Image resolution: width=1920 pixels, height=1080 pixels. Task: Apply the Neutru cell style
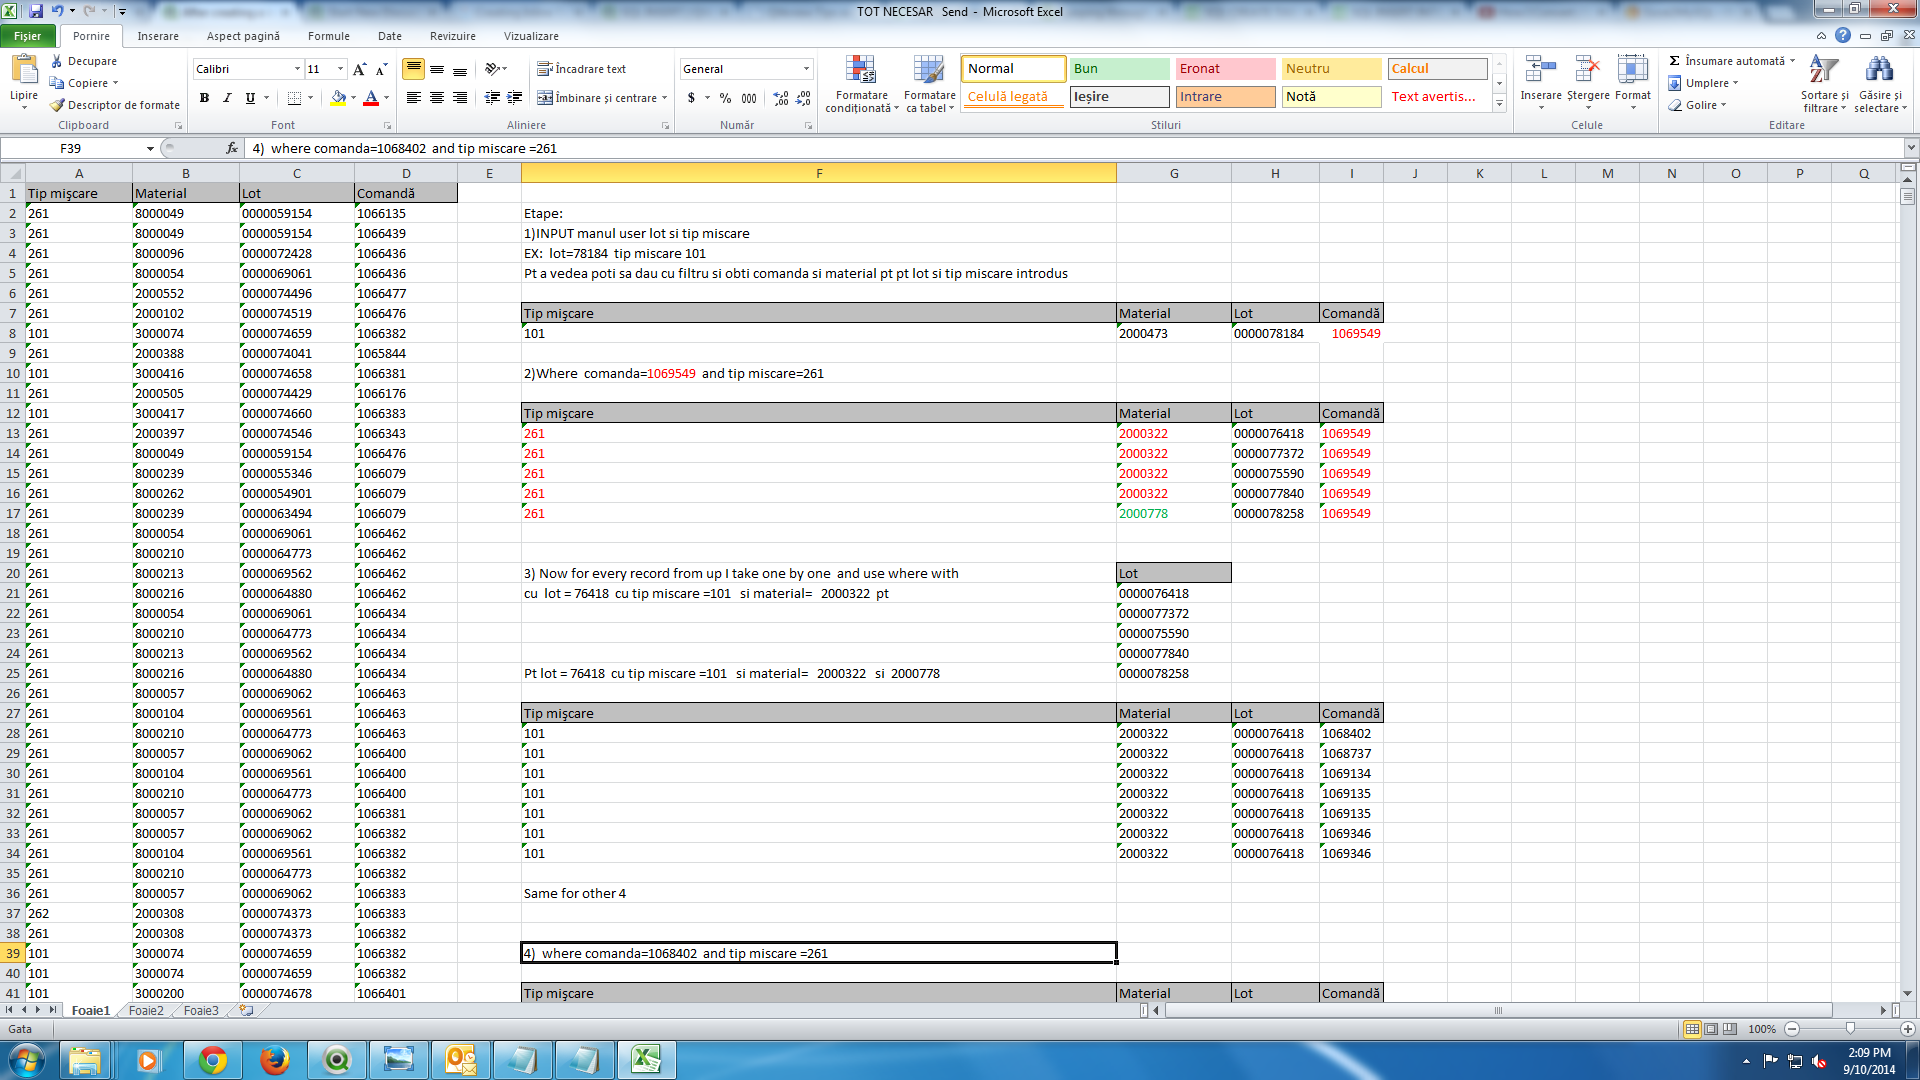(x=1331, y=69)
